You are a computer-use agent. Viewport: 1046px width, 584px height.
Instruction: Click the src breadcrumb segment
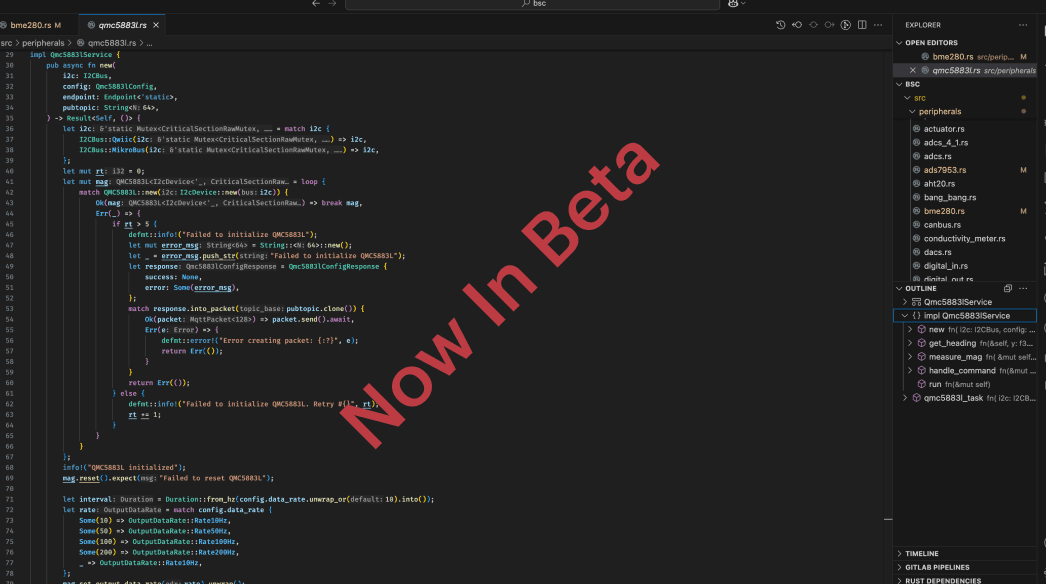[7, 43]
